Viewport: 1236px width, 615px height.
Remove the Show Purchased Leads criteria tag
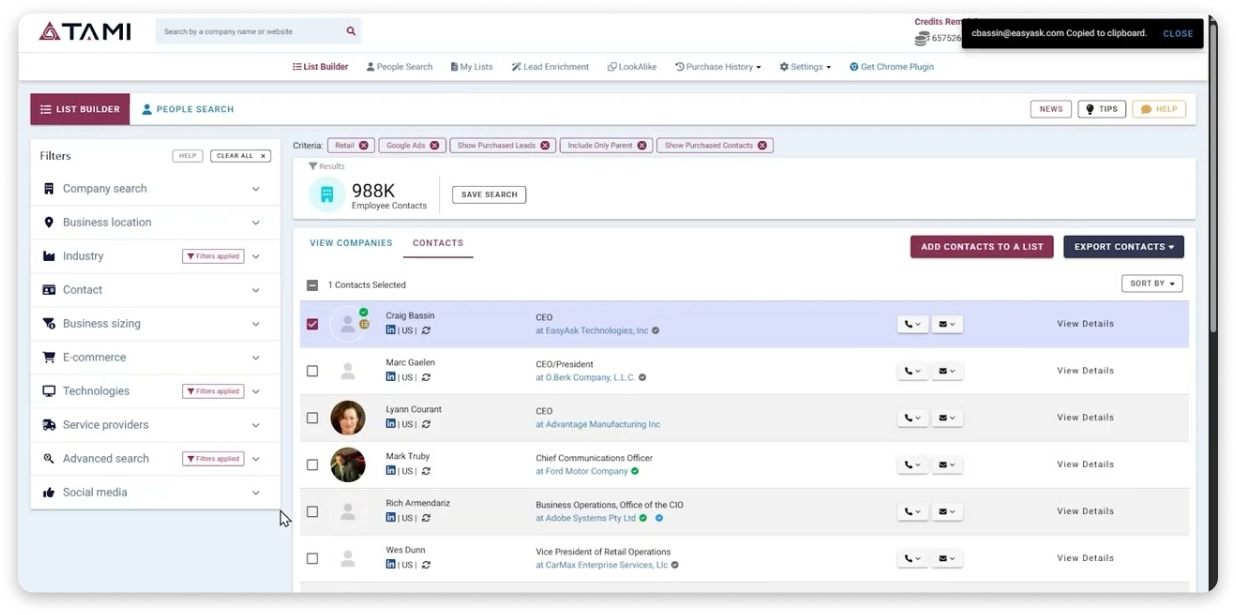pos(545,145)
